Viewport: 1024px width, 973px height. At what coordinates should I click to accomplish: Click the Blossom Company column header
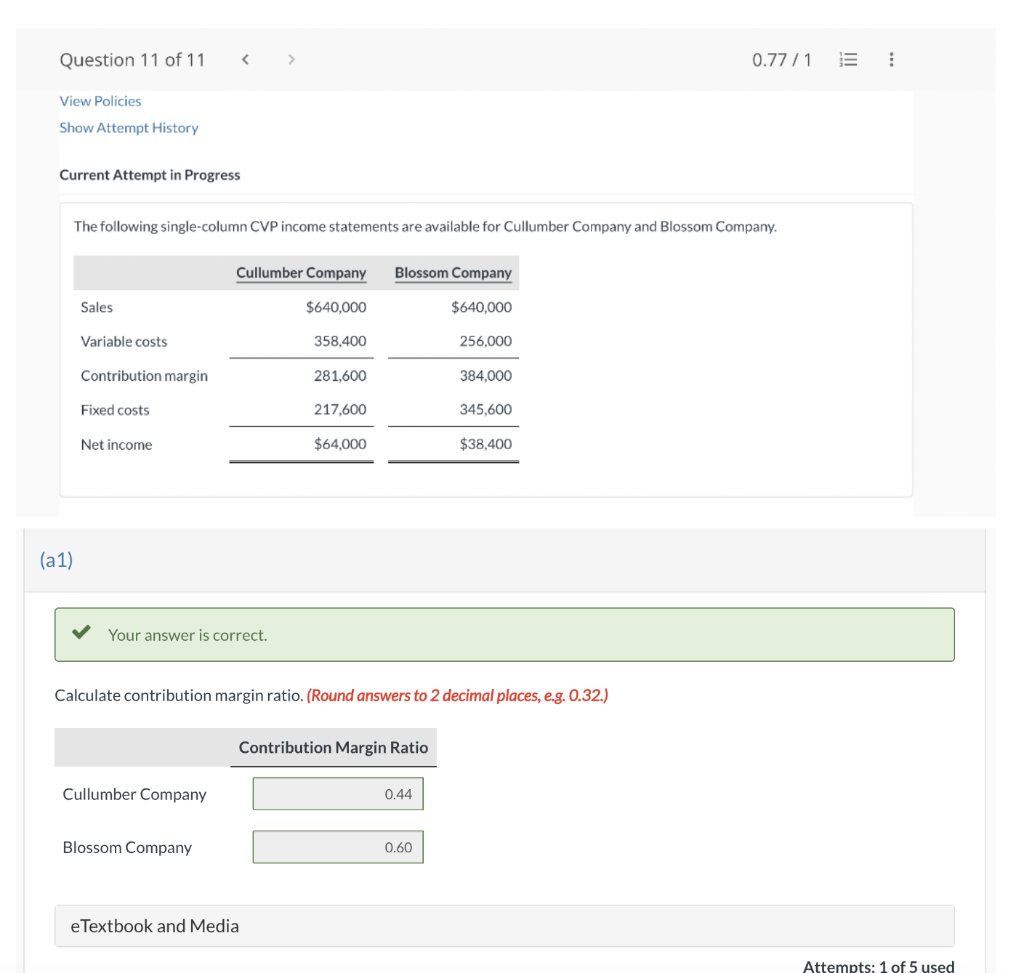point(453,272)
